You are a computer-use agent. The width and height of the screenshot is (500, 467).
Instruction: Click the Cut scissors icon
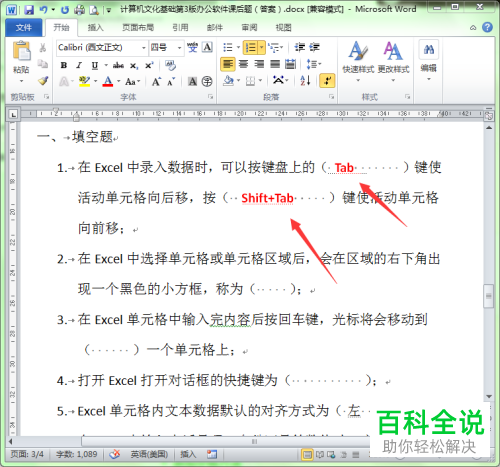tap(43, 48)
